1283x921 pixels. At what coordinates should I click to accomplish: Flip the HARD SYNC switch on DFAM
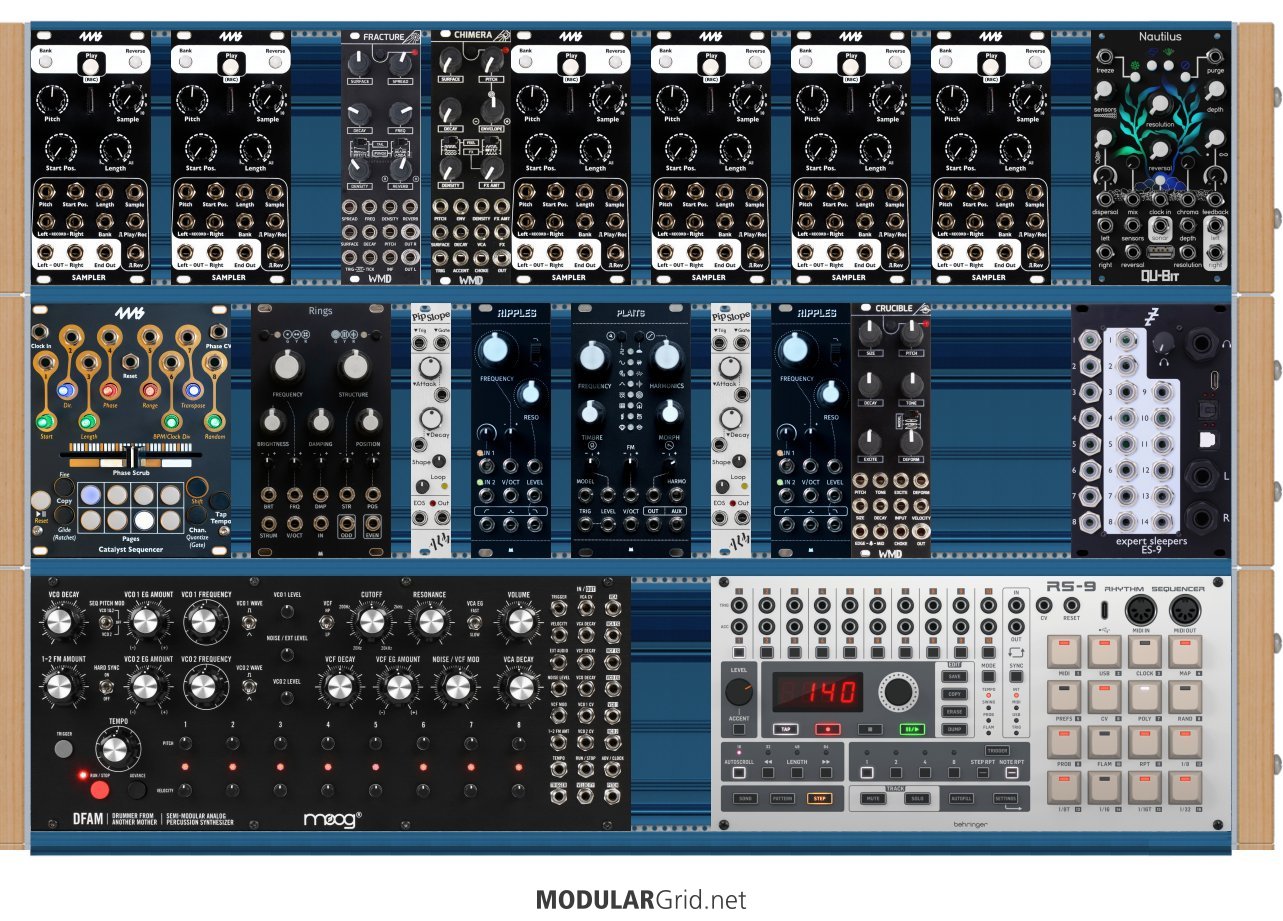click(105, 685)
